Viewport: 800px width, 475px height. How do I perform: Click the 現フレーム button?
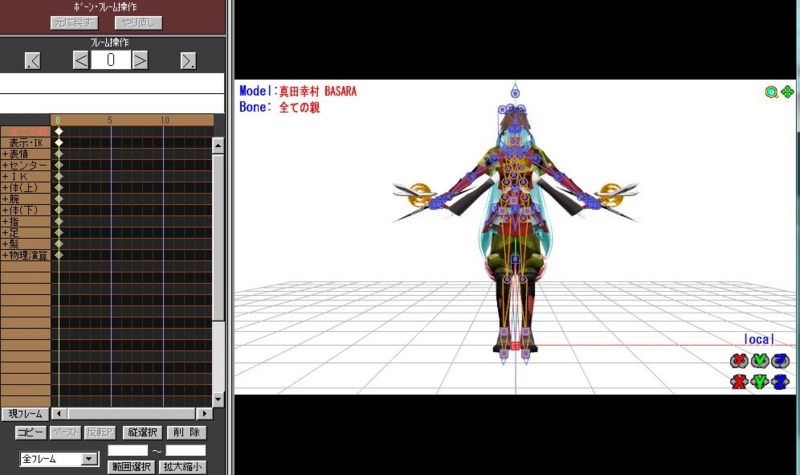[26, 414]
